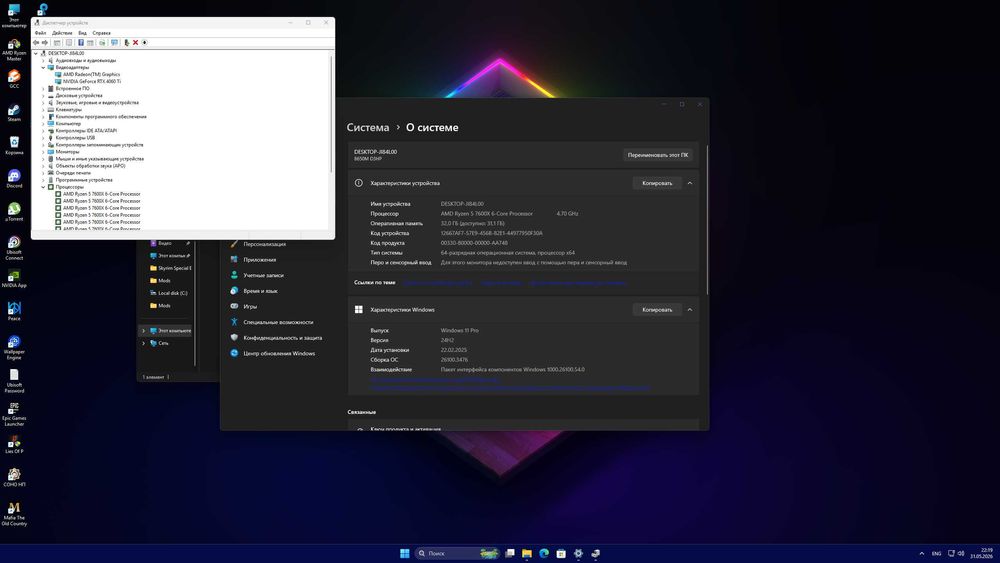
Task: Open the Peace desktop shortcut
Action: (14, 311)
